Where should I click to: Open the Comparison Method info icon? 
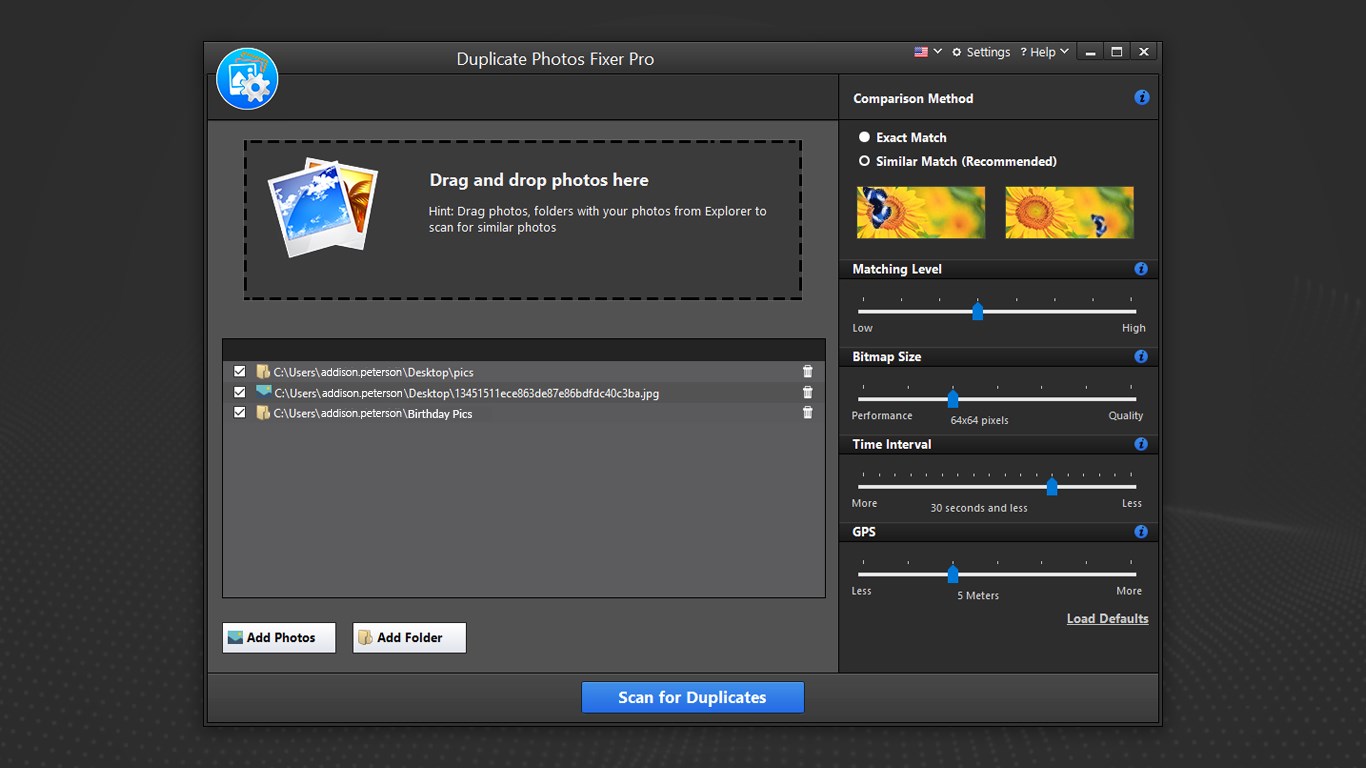[1142, 98]
